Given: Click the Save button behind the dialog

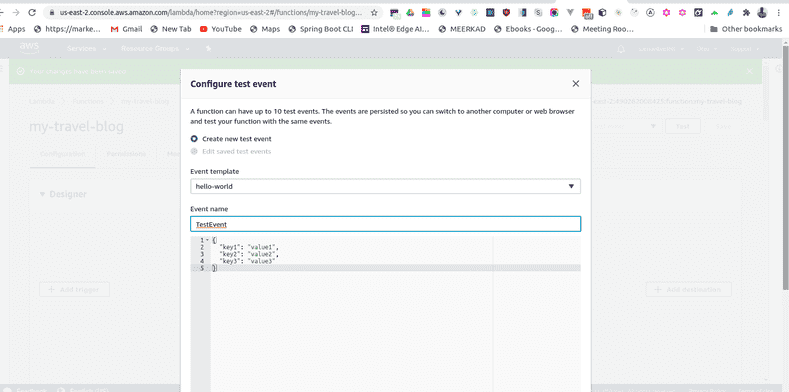Looking at the screenshot, I should tap(723, 126).
